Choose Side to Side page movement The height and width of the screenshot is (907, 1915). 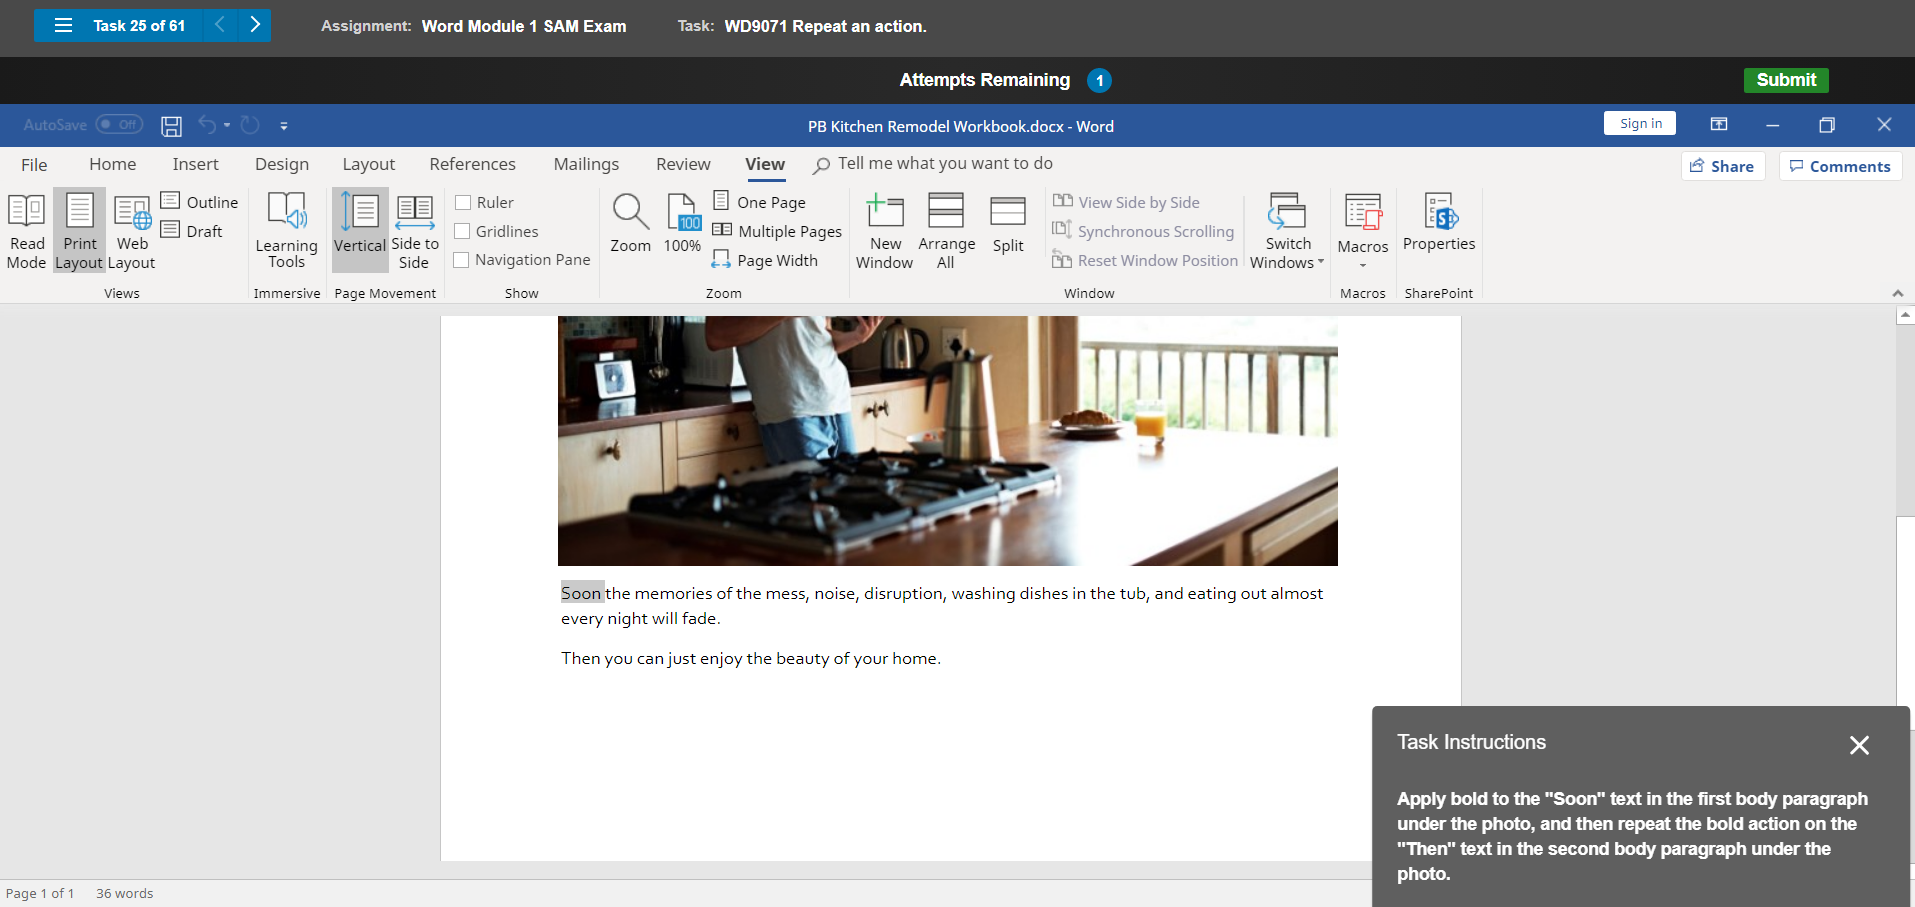point(415,231)
